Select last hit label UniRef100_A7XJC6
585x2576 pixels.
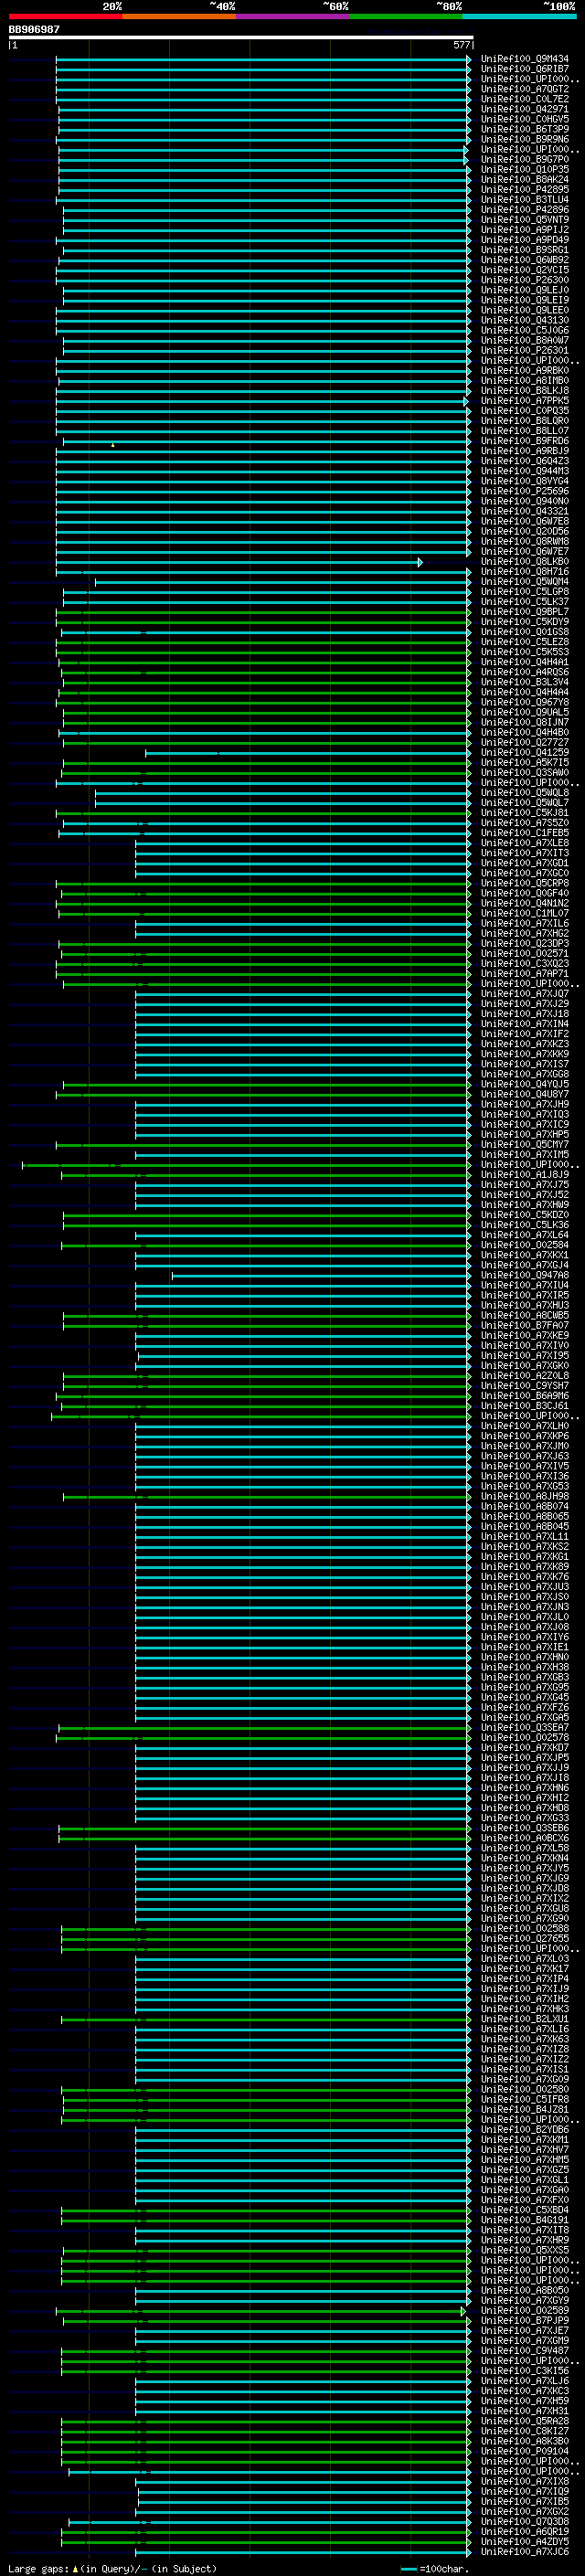coord(525,2552)
